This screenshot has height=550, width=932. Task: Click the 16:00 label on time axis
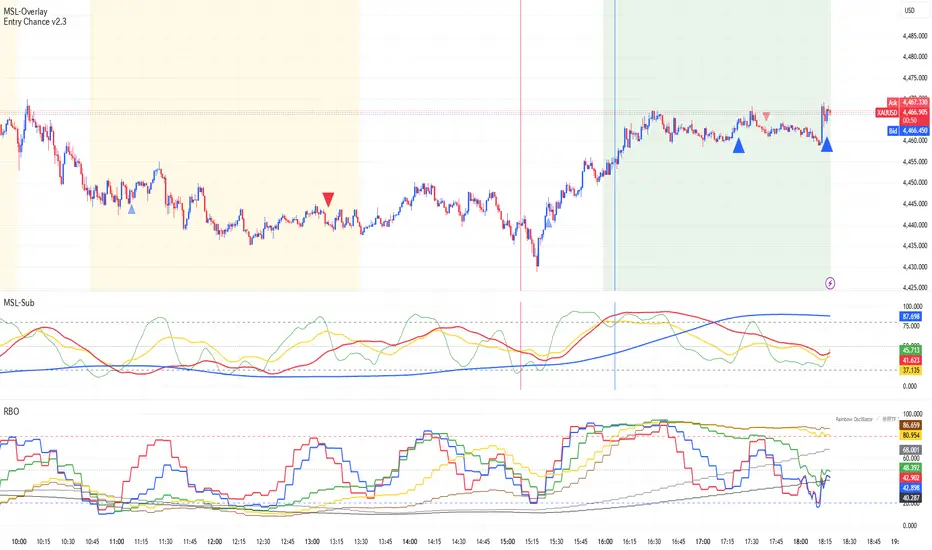tap(605, 542)
